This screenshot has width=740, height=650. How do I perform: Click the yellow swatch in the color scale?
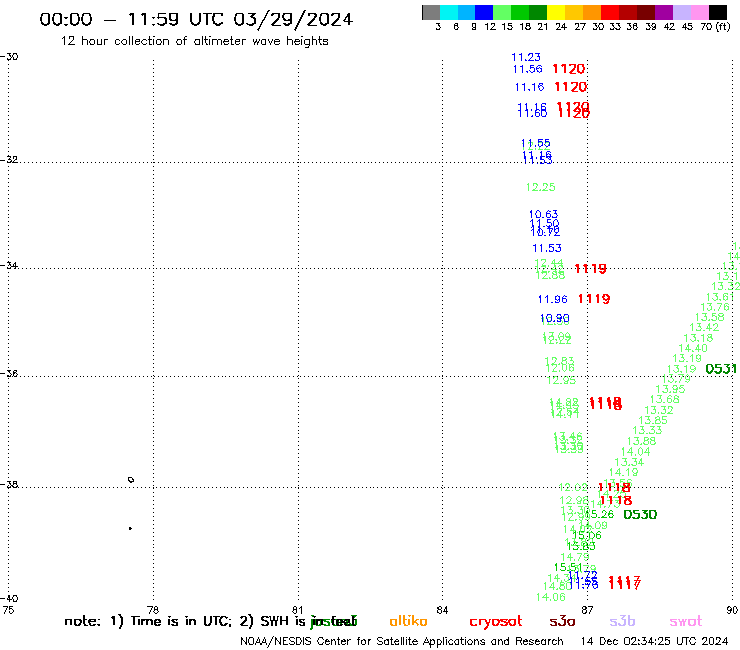[x=556, y=12]
